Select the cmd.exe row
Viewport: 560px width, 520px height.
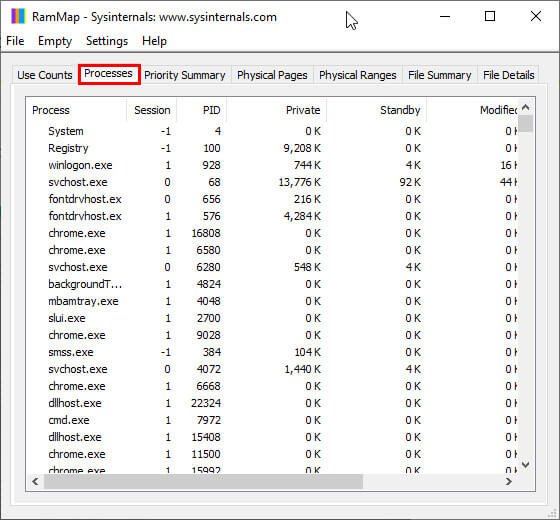click(x=272, y=420)
